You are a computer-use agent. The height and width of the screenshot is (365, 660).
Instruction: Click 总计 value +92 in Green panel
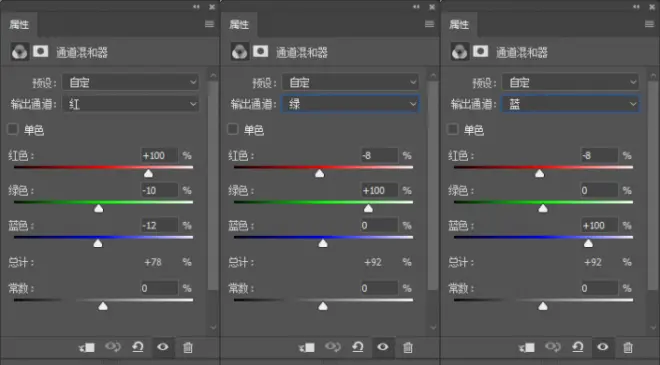(x=373, y=262)
